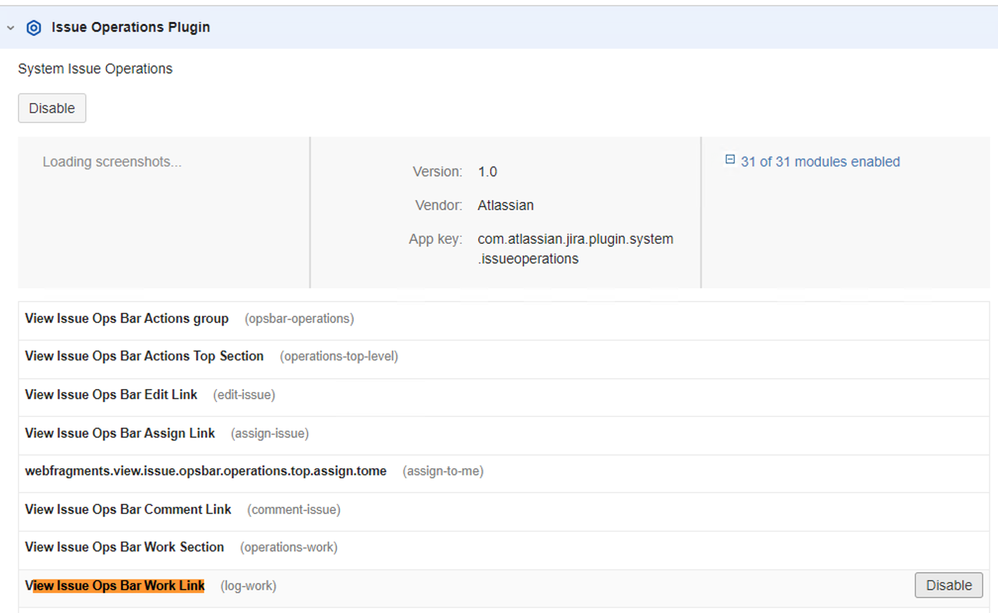Viewport: 998px width, 613px height.
Task: Click the vendor name Atlassian
Action: 505,206
